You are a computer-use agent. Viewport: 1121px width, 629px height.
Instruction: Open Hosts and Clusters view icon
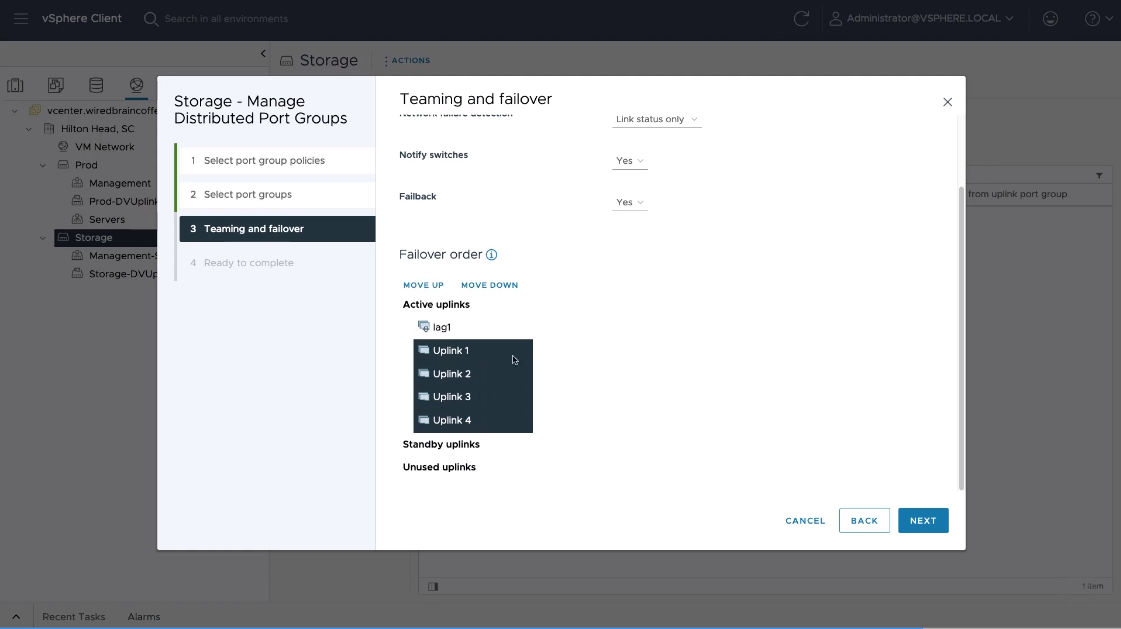pos(16,86)
